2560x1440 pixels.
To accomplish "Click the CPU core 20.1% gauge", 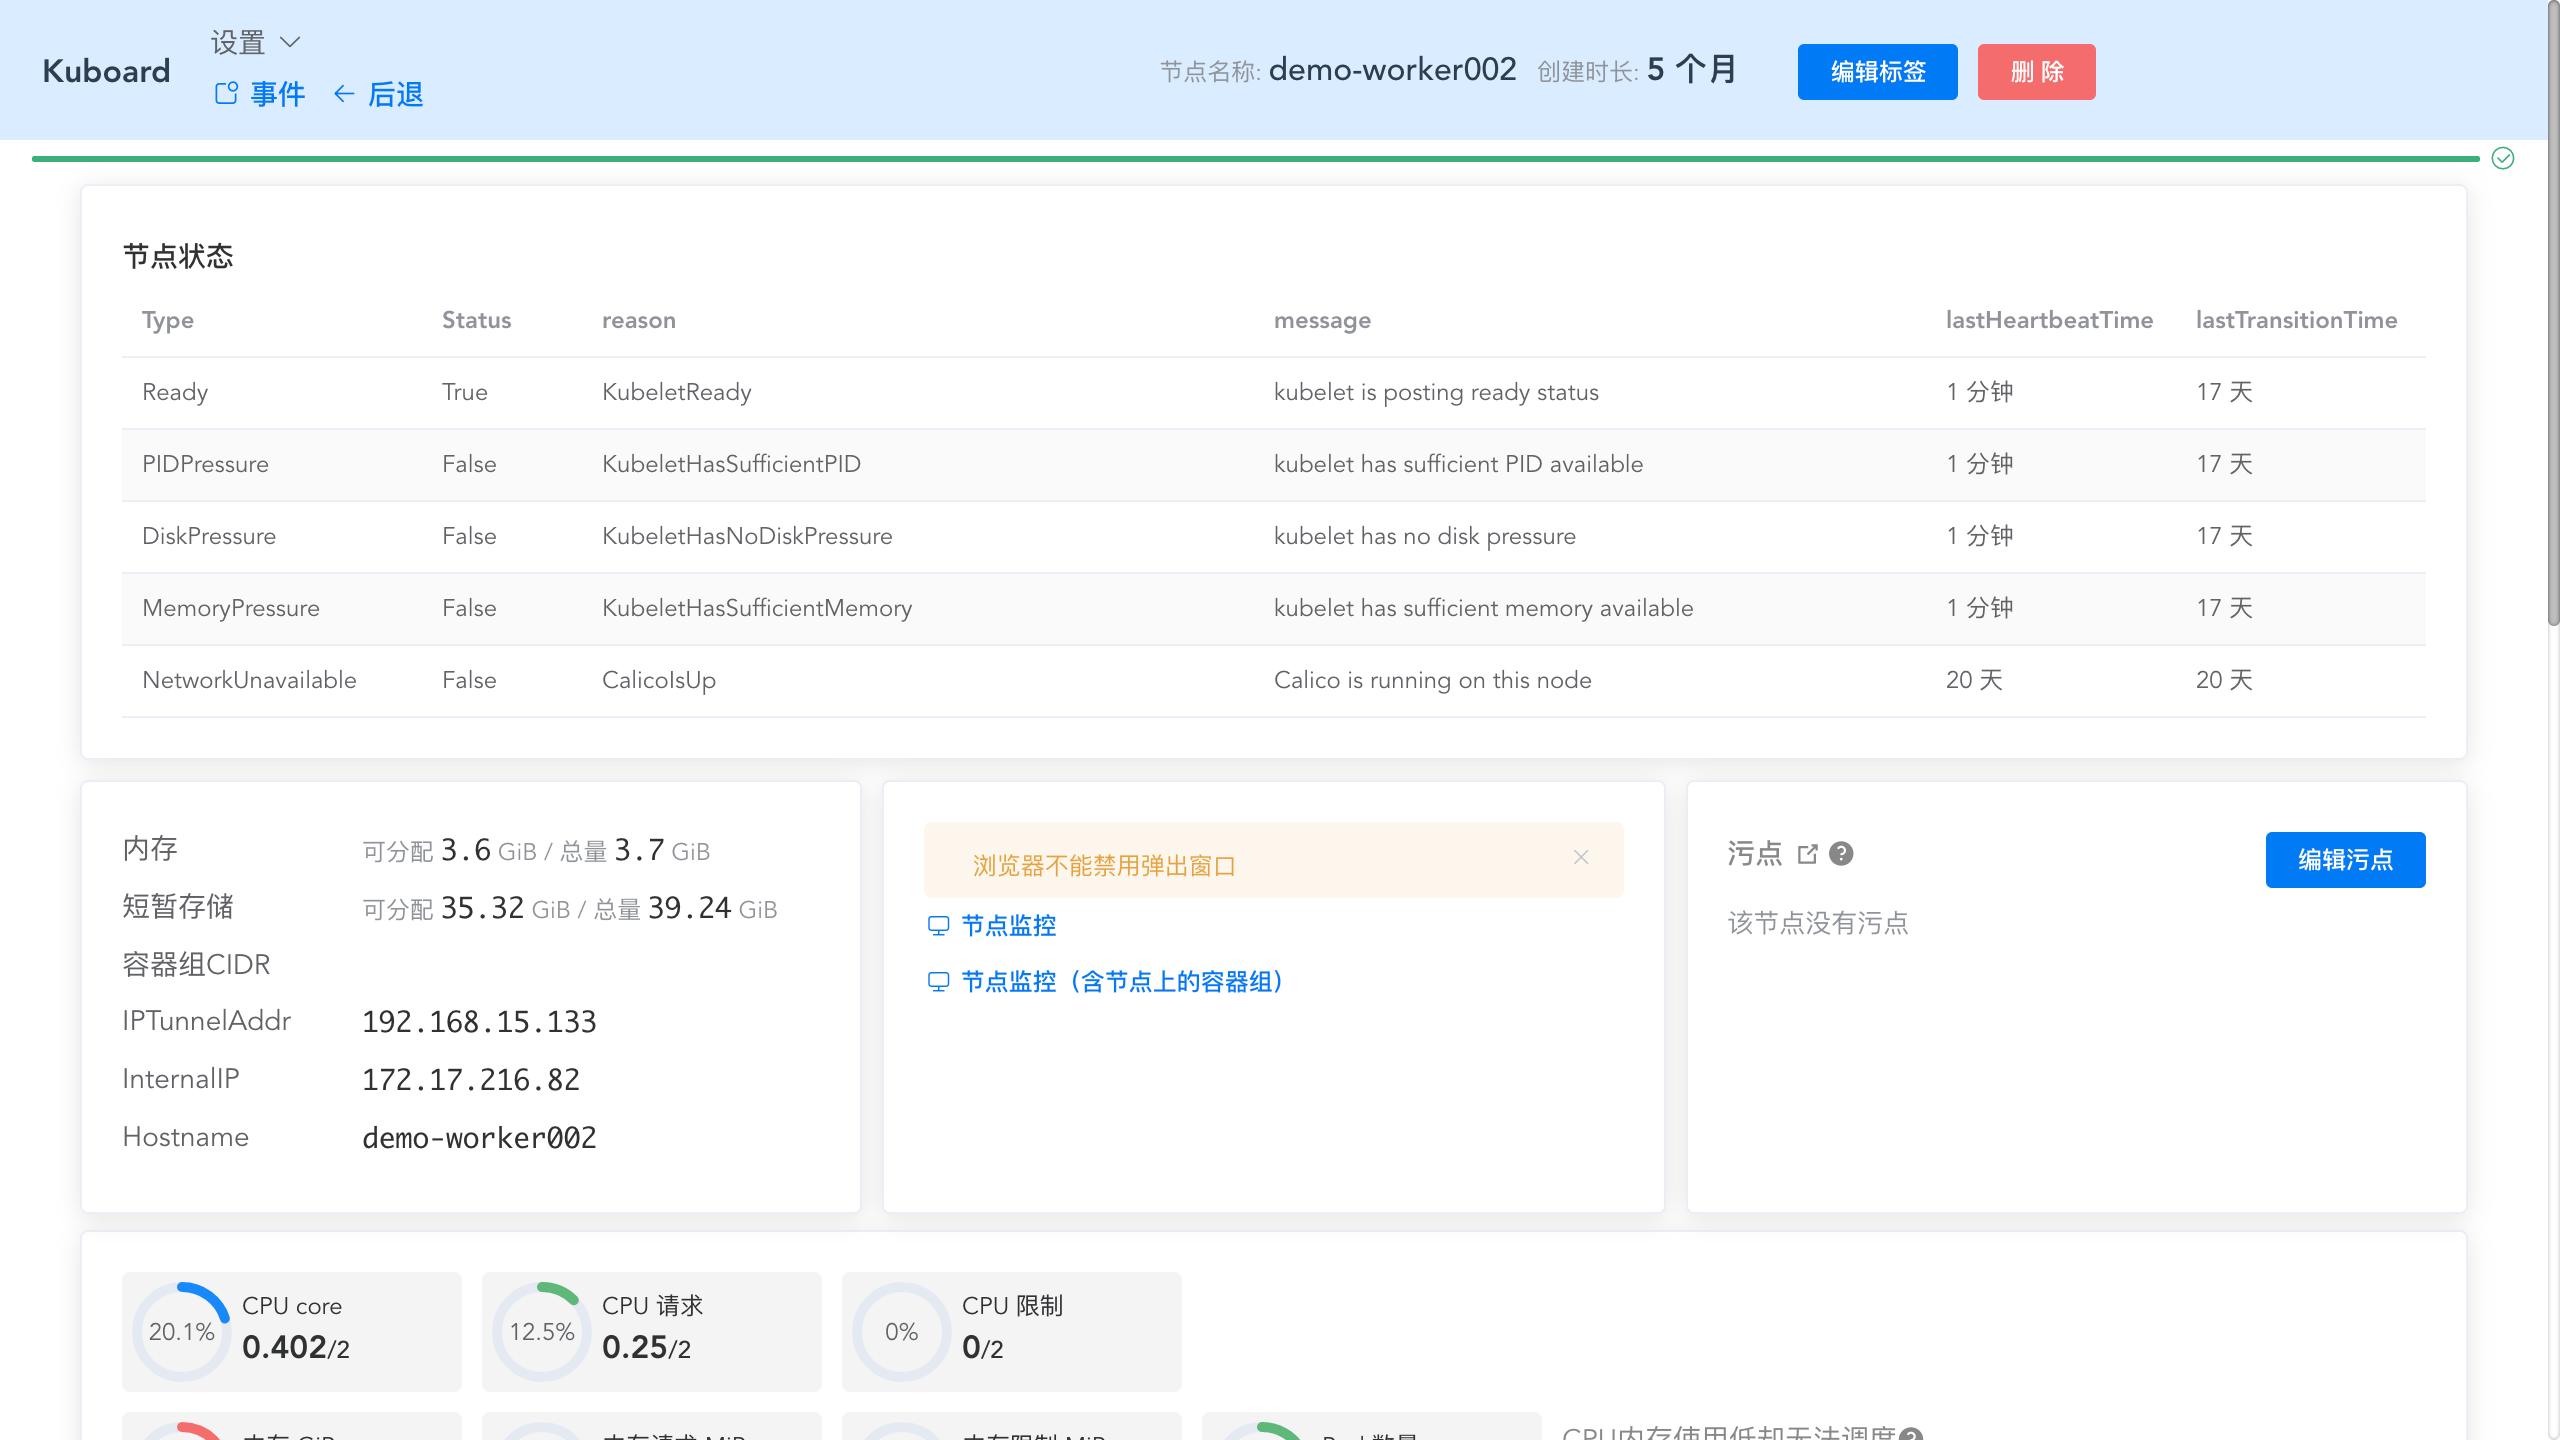I will (181, 1332).
